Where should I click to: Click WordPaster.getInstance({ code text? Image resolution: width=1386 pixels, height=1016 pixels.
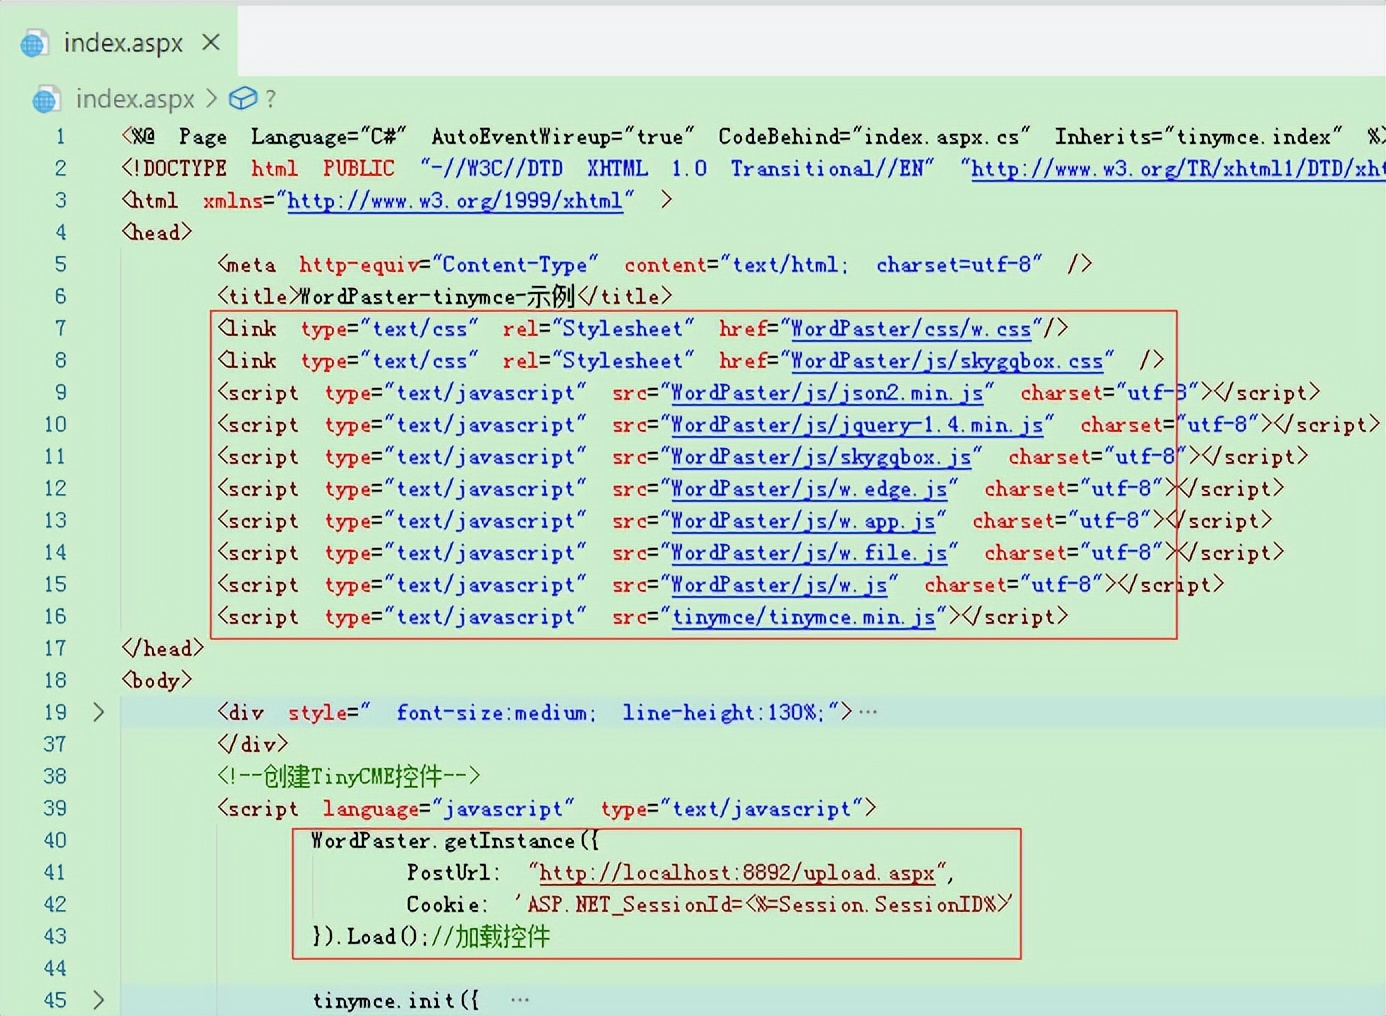point(455,841)
